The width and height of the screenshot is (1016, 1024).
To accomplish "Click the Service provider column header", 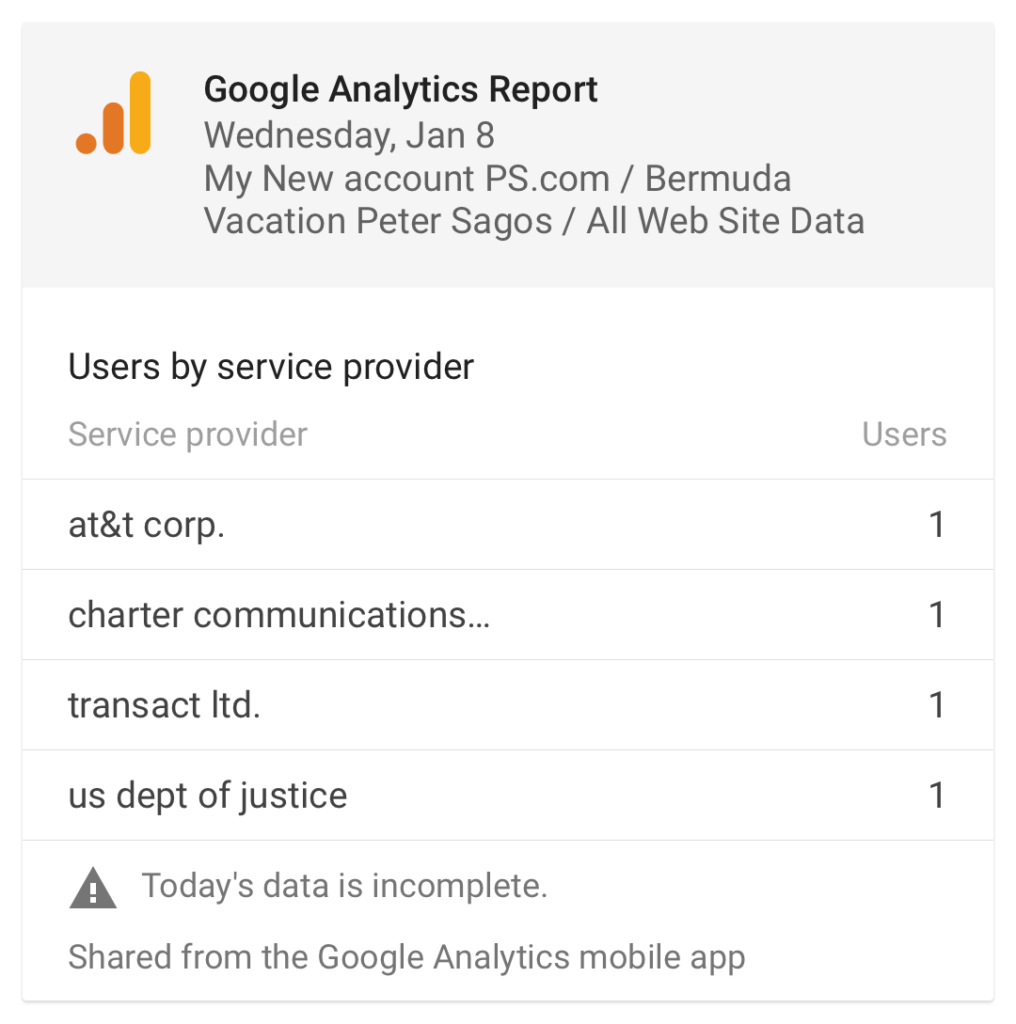I will coord(188,434).
